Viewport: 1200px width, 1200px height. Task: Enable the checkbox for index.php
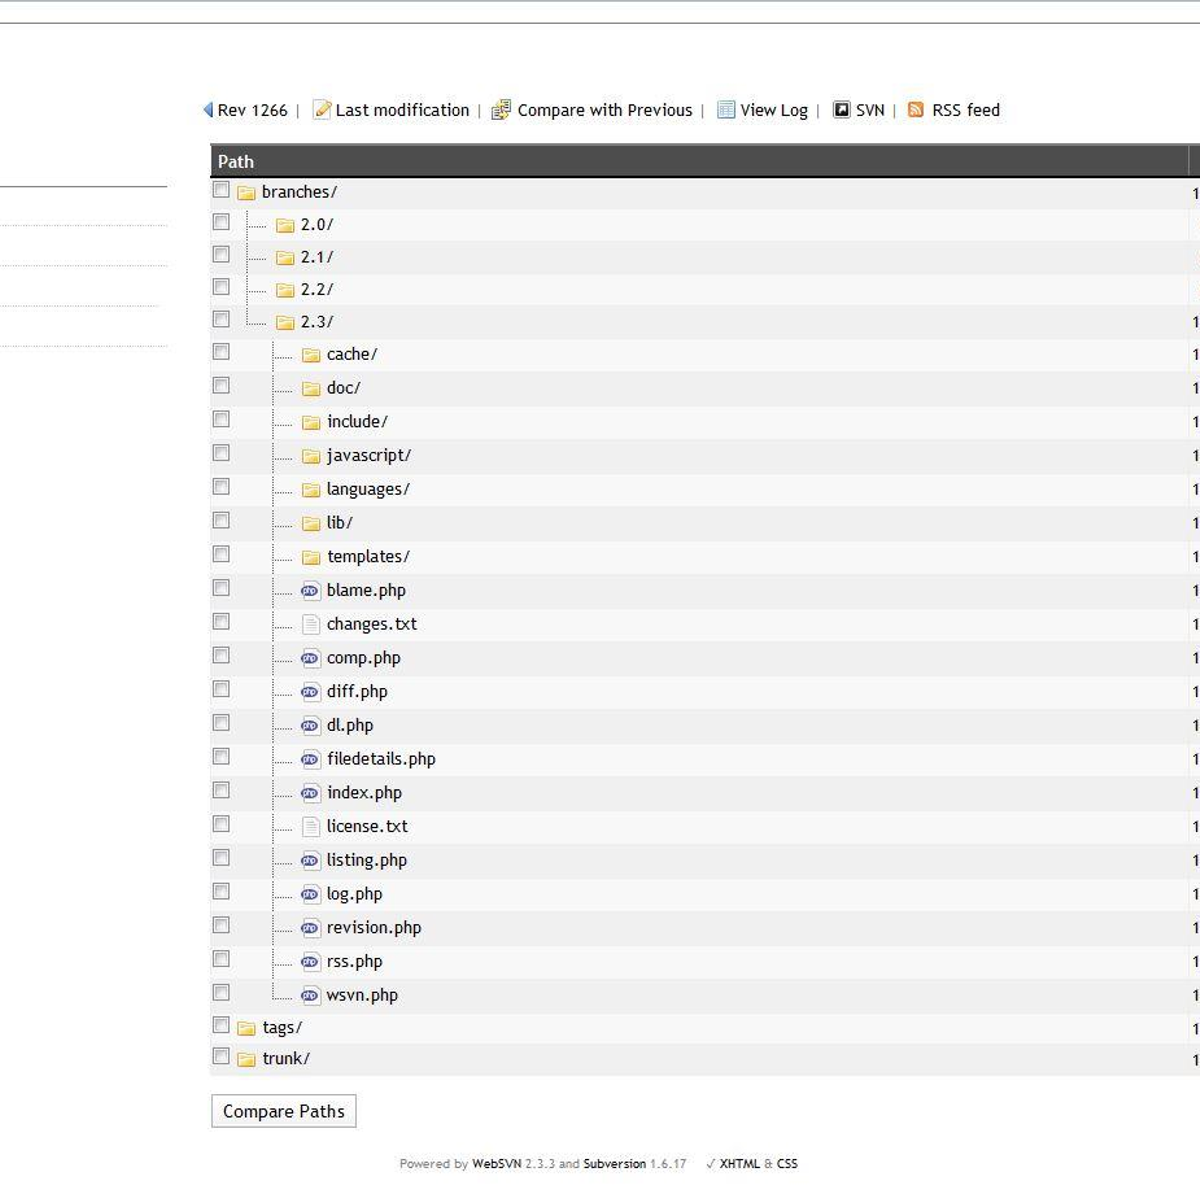(x=221, y=790)
